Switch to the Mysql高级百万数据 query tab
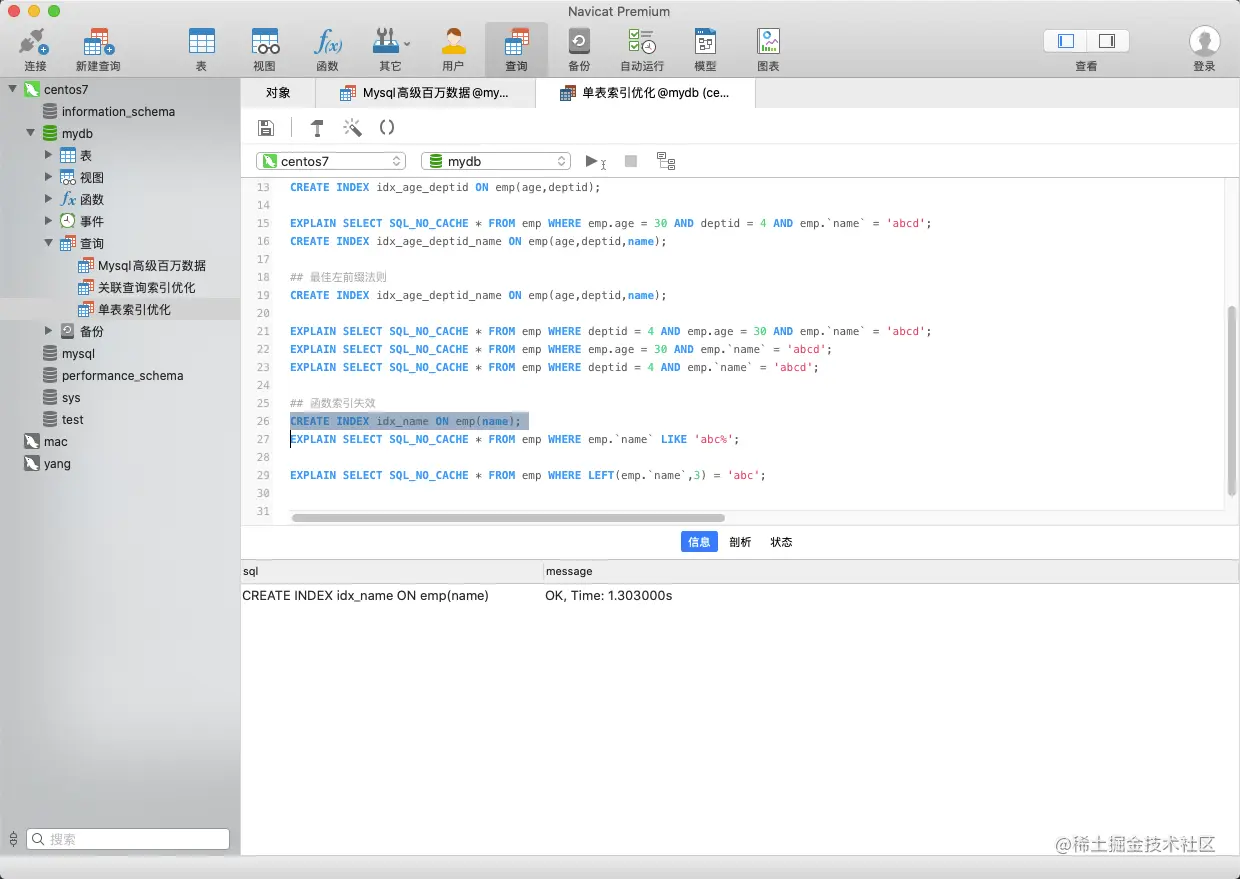The width and height of the screenshot is (1240, 879). pyautogui.click(x=425, y=93)
